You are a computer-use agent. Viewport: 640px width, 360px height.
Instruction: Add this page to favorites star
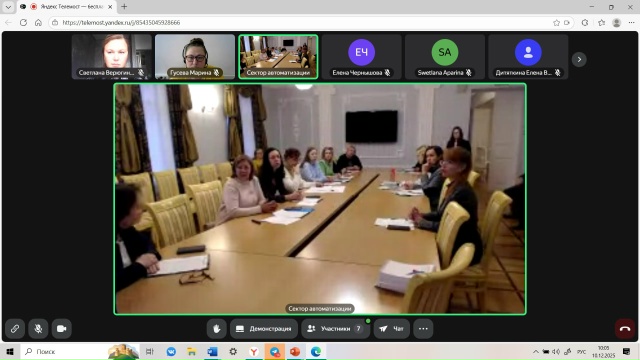pyautogui.click(x=556, y=22)
